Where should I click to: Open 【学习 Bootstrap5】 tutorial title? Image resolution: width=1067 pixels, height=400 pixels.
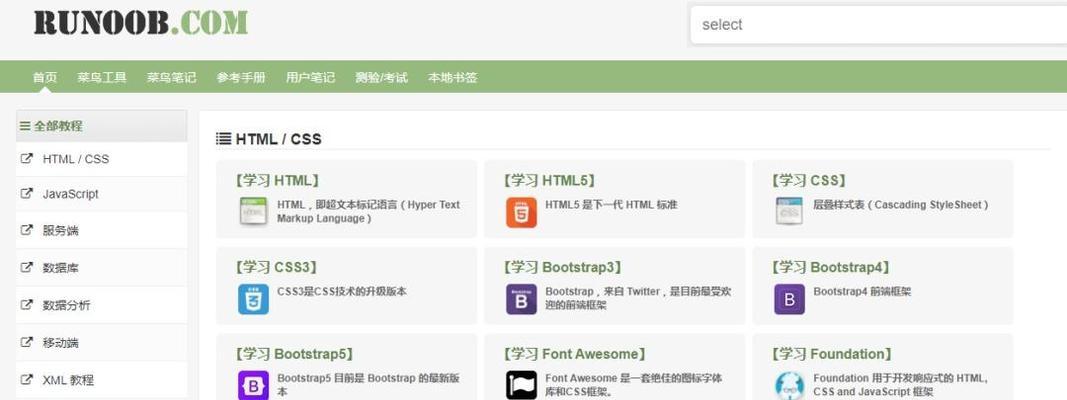[294, 354]
